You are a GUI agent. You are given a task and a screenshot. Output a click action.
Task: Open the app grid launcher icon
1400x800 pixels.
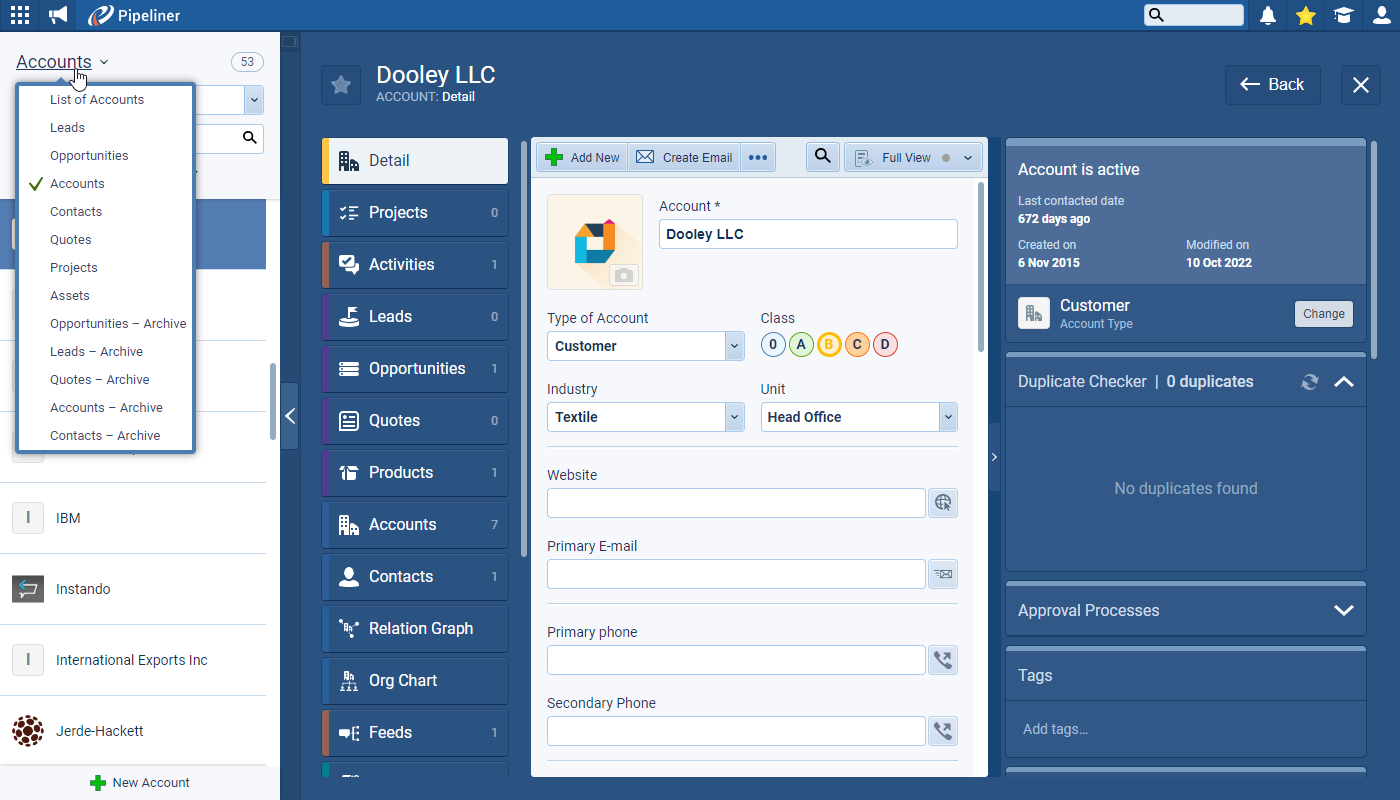[20, 15]
